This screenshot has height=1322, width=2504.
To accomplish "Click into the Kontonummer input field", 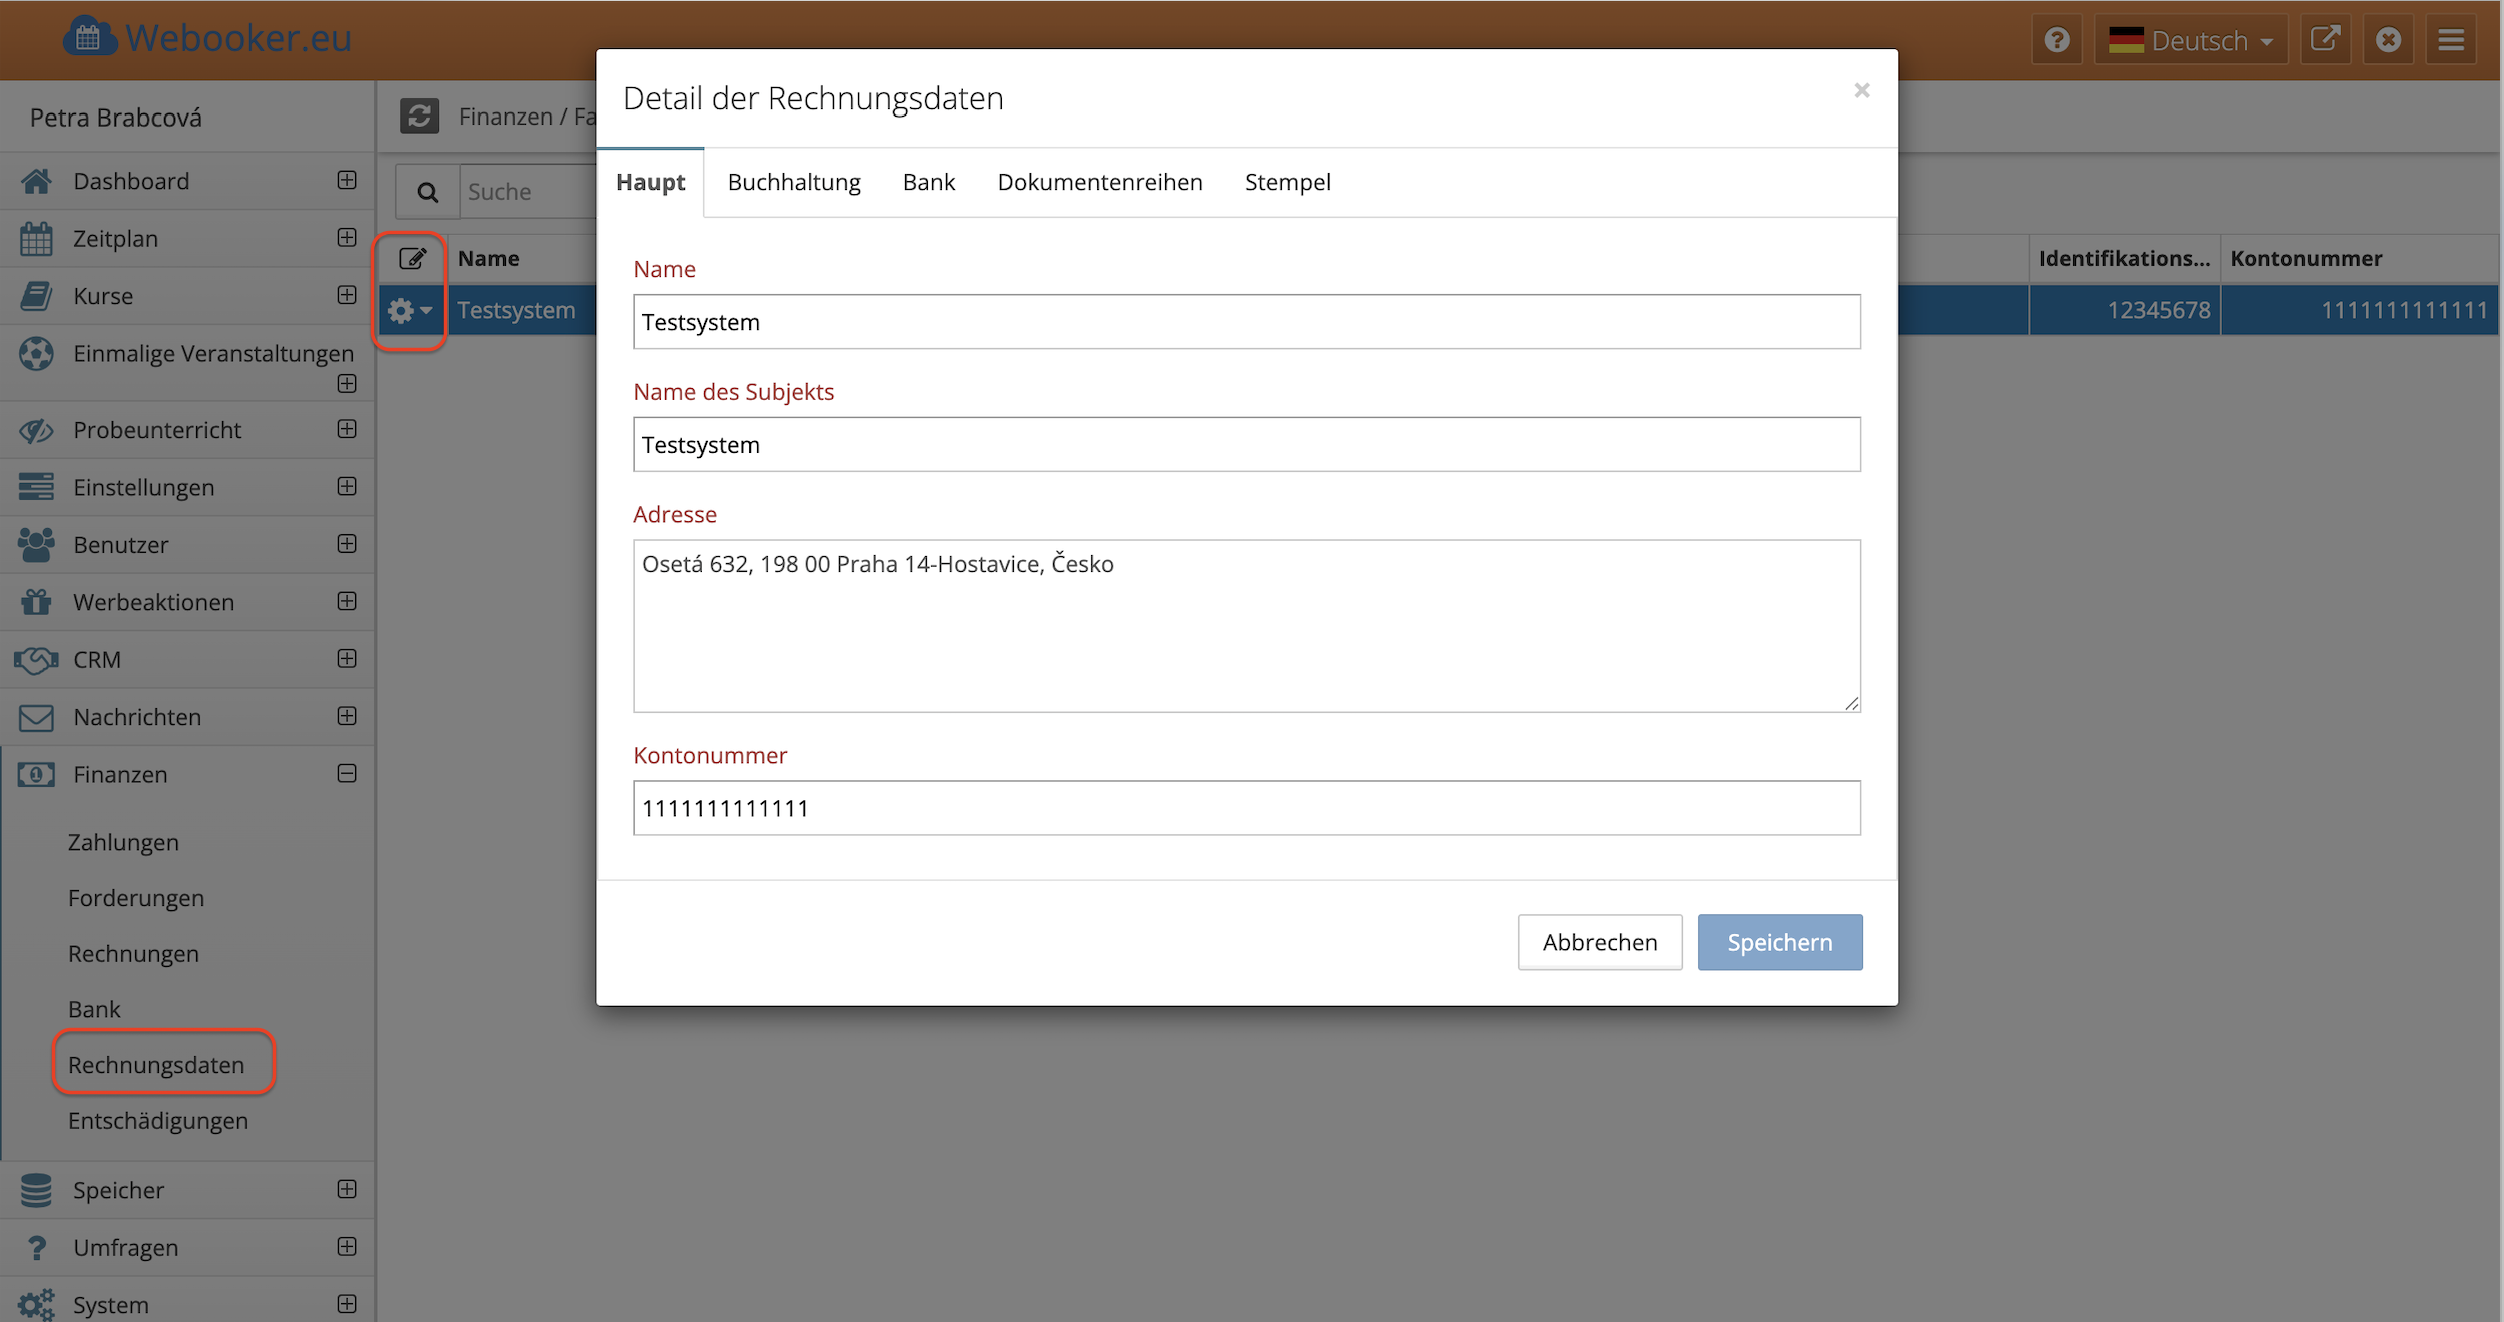I will pos(1246,808).
